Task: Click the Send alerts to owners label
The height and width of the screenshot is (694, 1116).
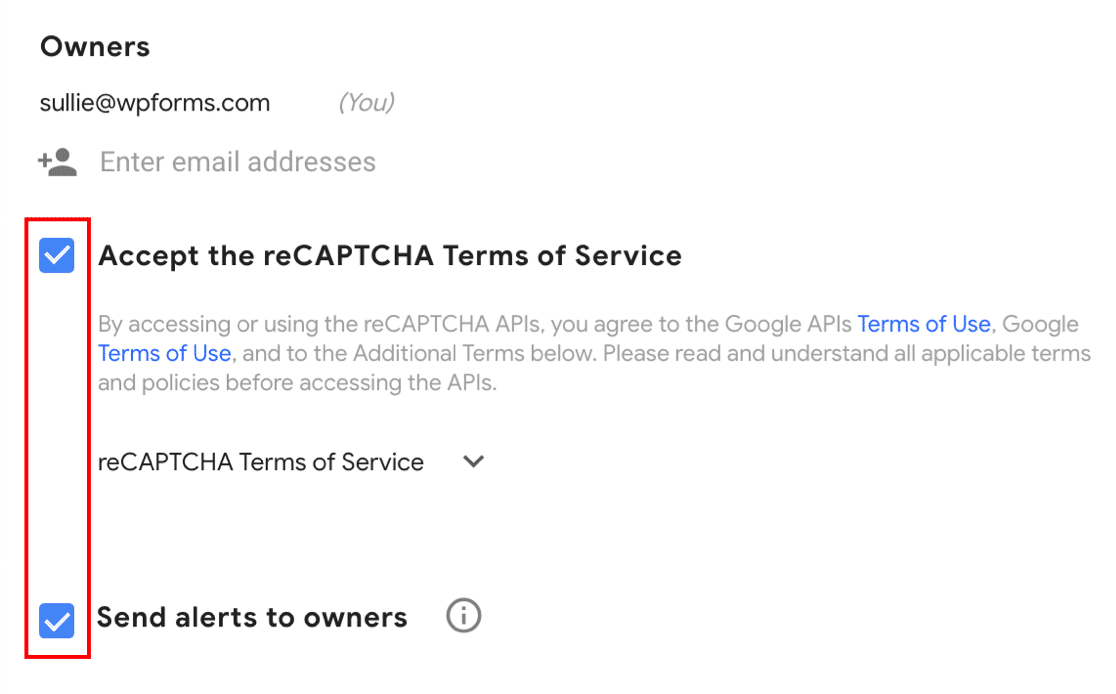Action: (252, 618)
